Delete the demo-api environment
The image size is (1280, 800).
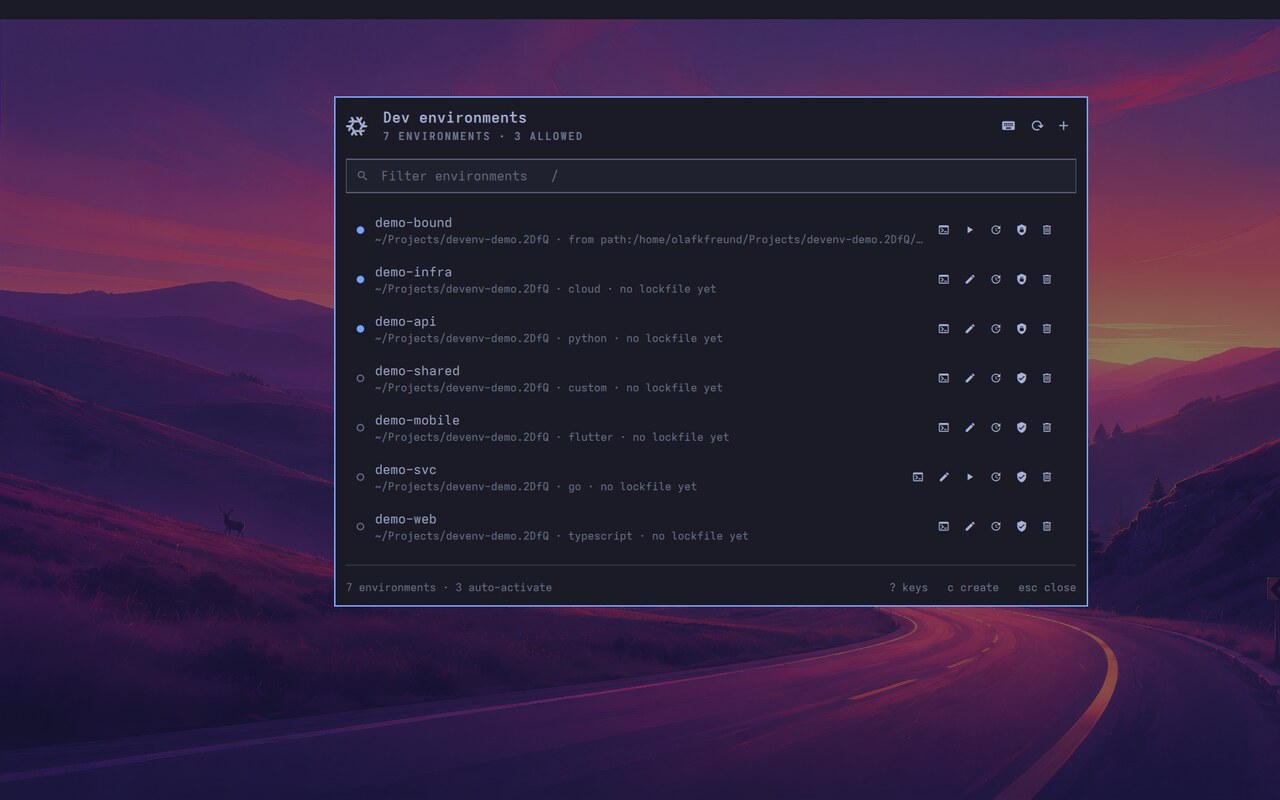click(x=1047, y=329)
